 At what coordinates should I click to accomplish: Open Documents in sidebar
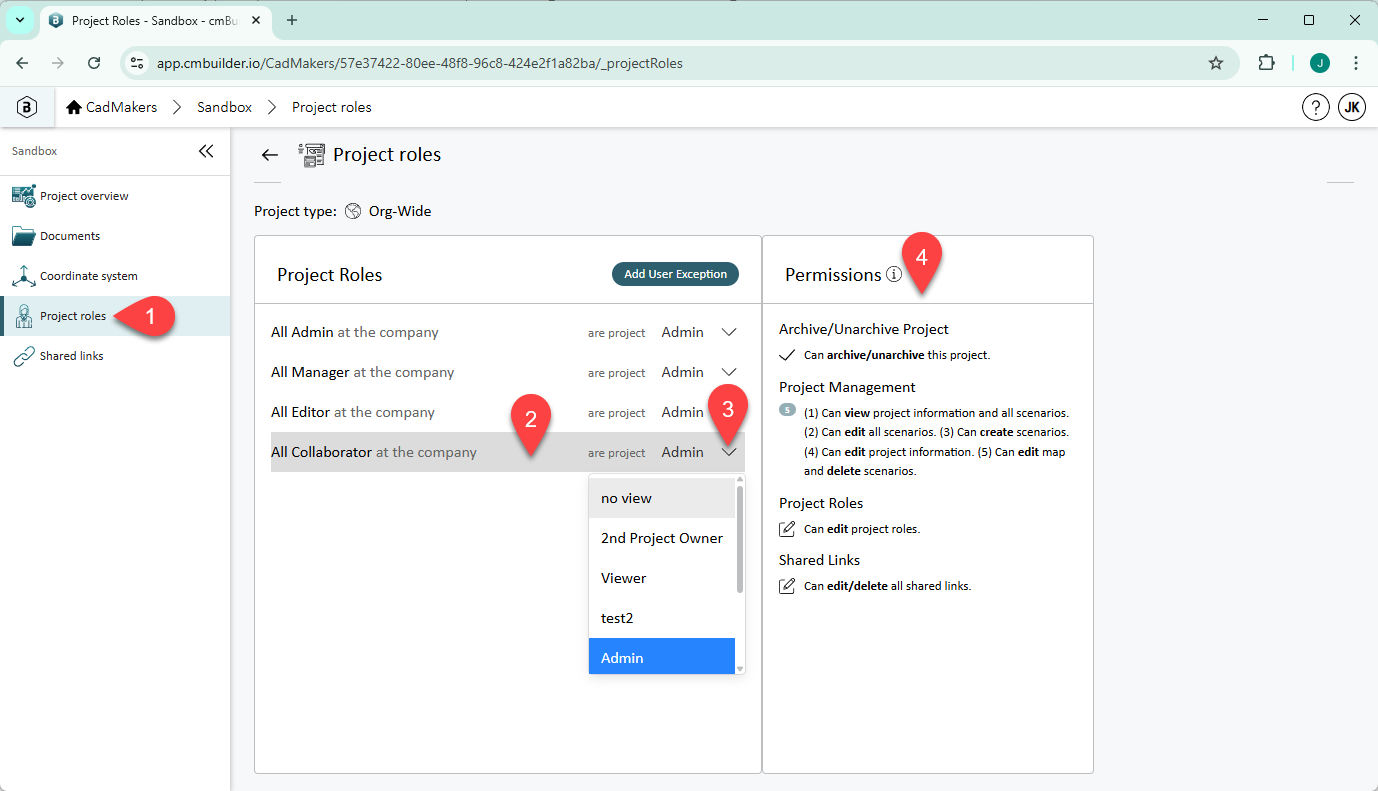point(115,236)
